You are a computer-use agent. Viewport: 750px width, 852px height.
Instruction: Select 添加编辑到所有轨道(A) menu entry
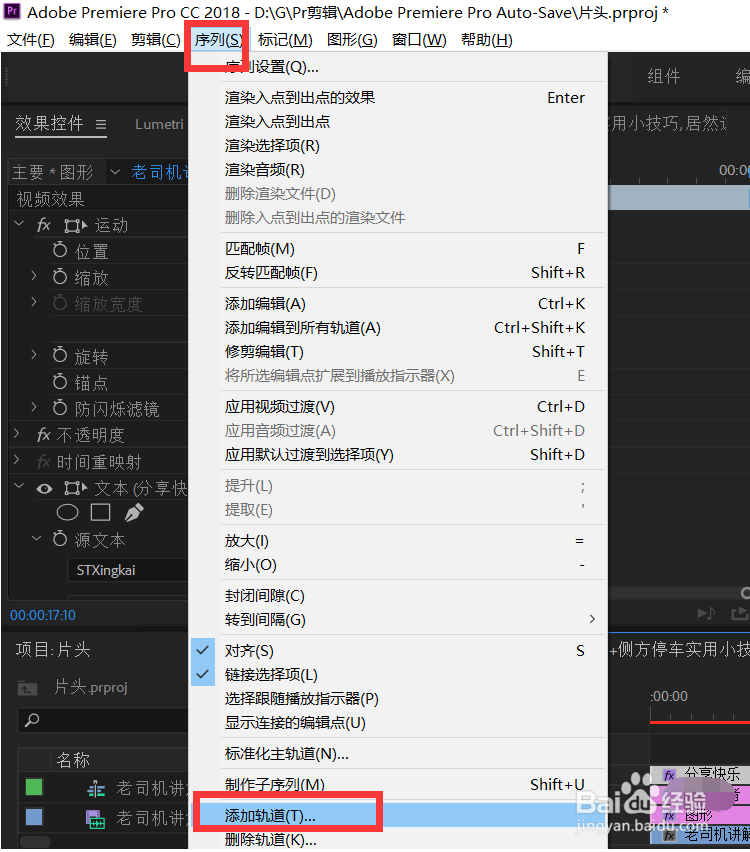pyautogui.click(x=397, y=328)
